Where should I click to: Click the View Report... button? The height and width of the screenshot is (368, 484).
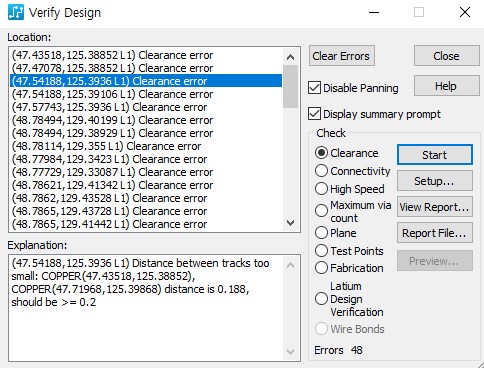(435, 207)
